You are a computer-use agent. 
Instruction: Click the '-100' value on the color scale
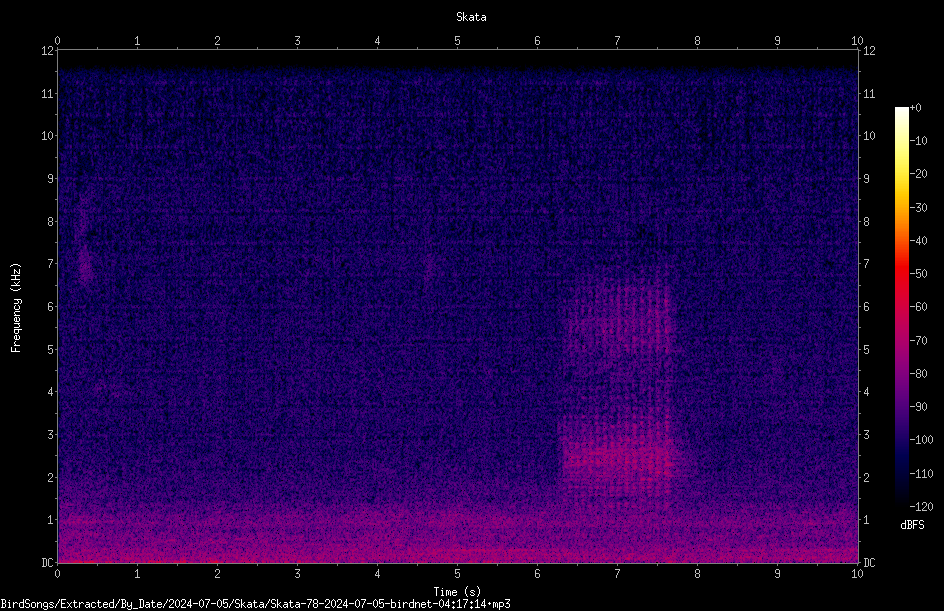921,439
